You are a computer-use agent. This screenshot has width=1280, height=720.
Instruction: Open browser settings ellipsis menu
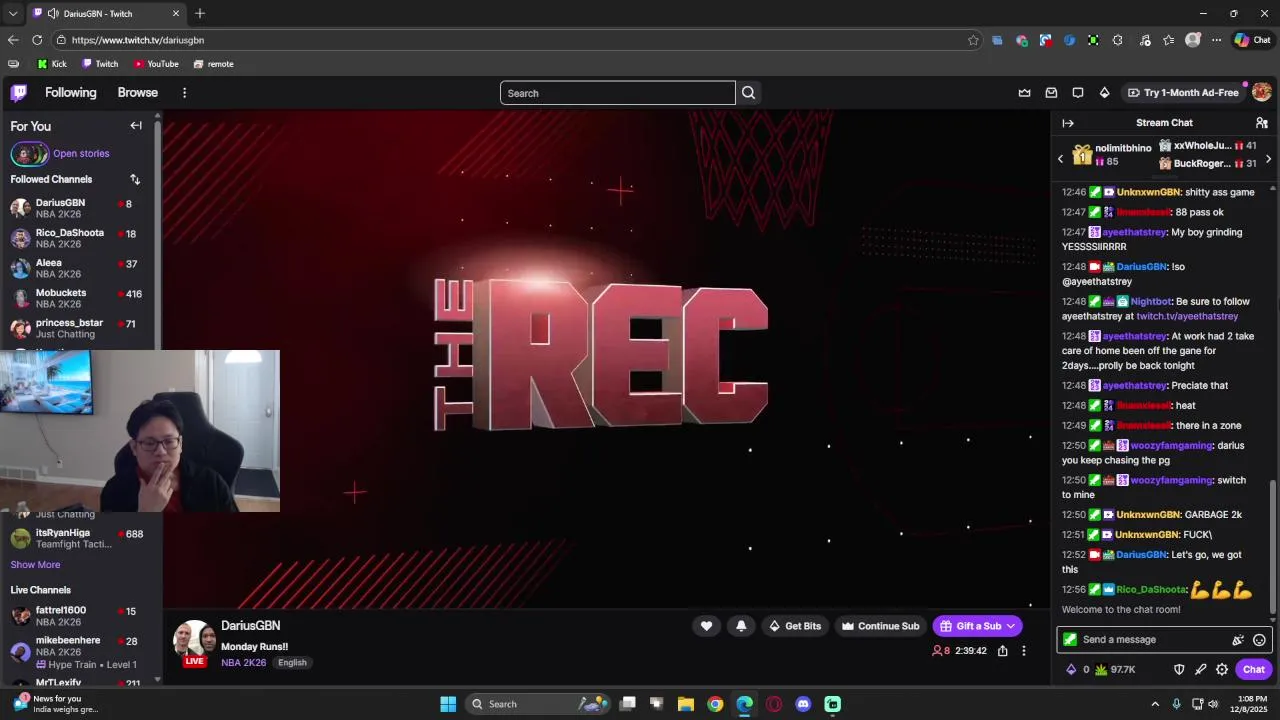[x=1216, y=40]
